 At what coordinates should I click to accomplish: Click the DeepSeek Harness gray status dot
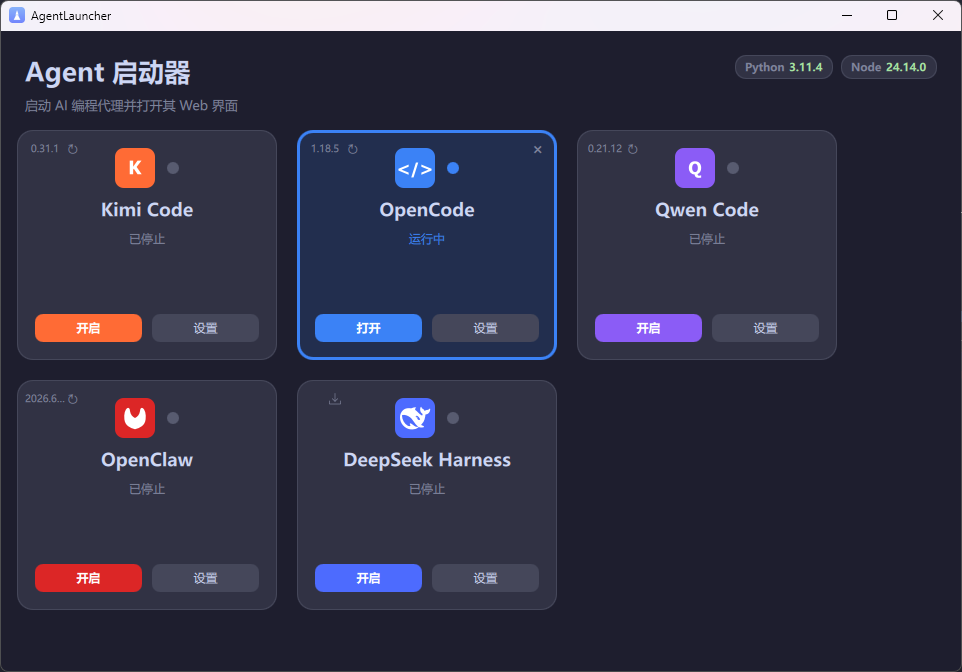(453, 418)
